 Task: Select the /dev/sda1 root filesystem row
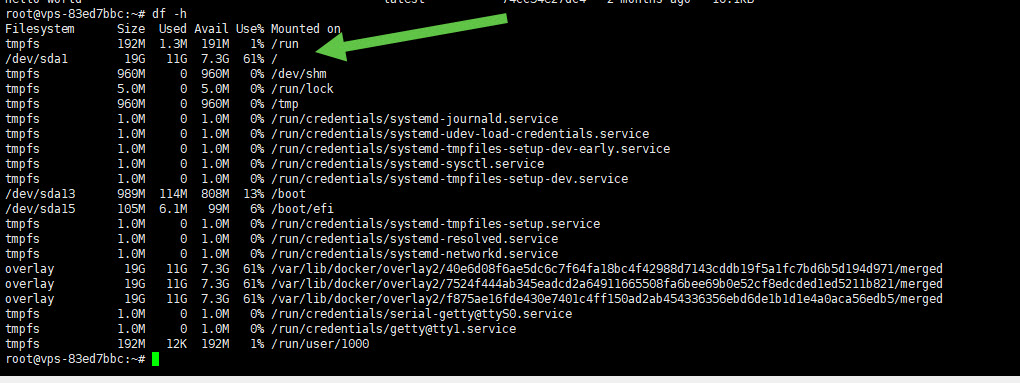coord(142,59)
